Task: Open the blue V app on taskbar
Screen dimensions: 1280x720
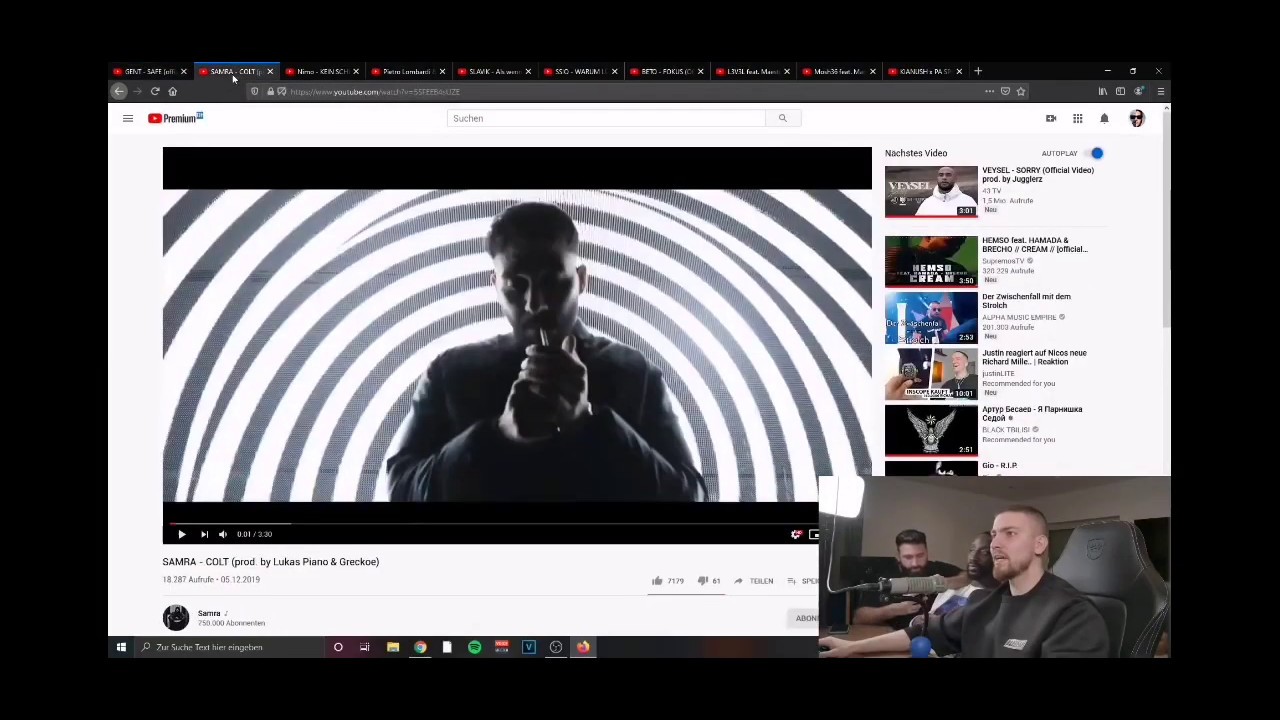Action: tap(529, 647)
